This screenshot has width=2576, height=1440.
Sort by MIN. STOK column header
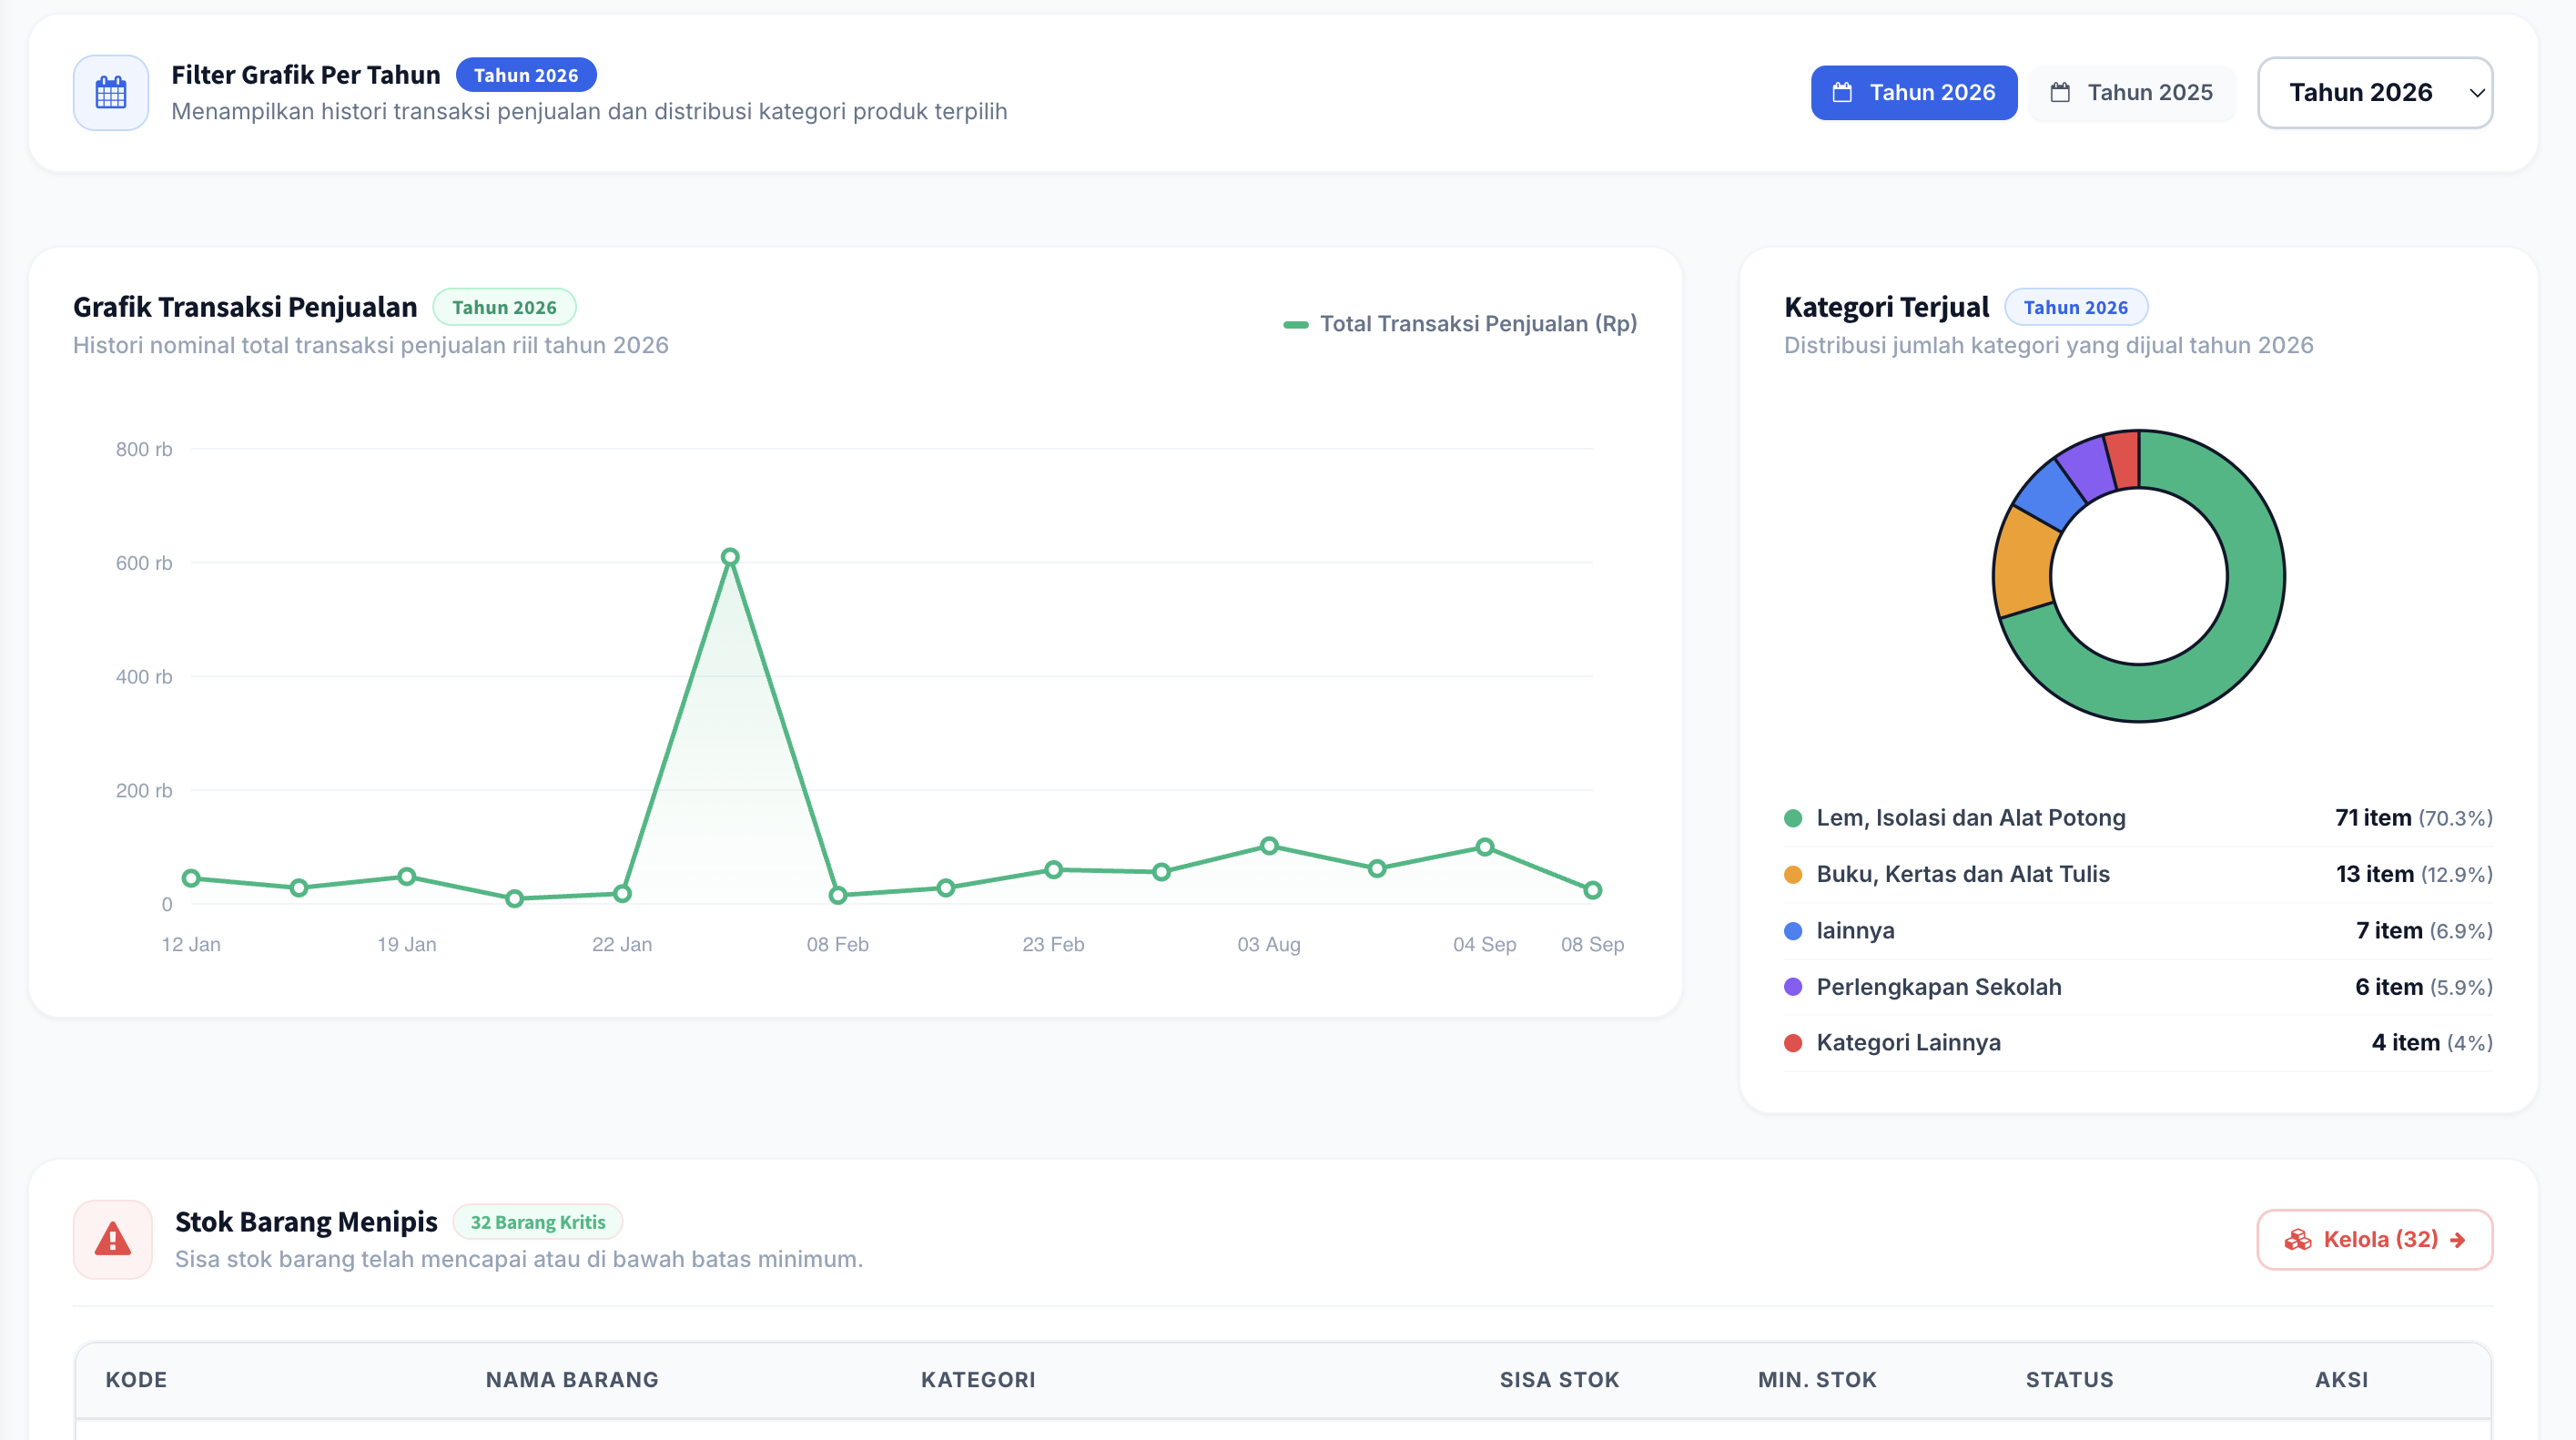point(1817,1380)
